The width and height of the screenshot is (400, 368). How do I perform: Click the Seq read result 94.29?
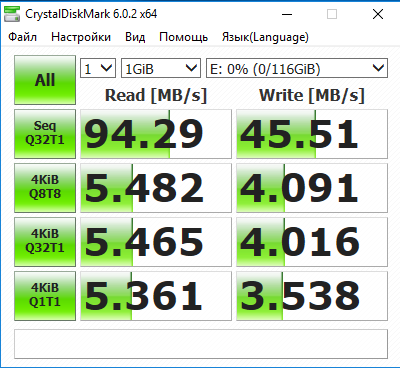[156, 134]
